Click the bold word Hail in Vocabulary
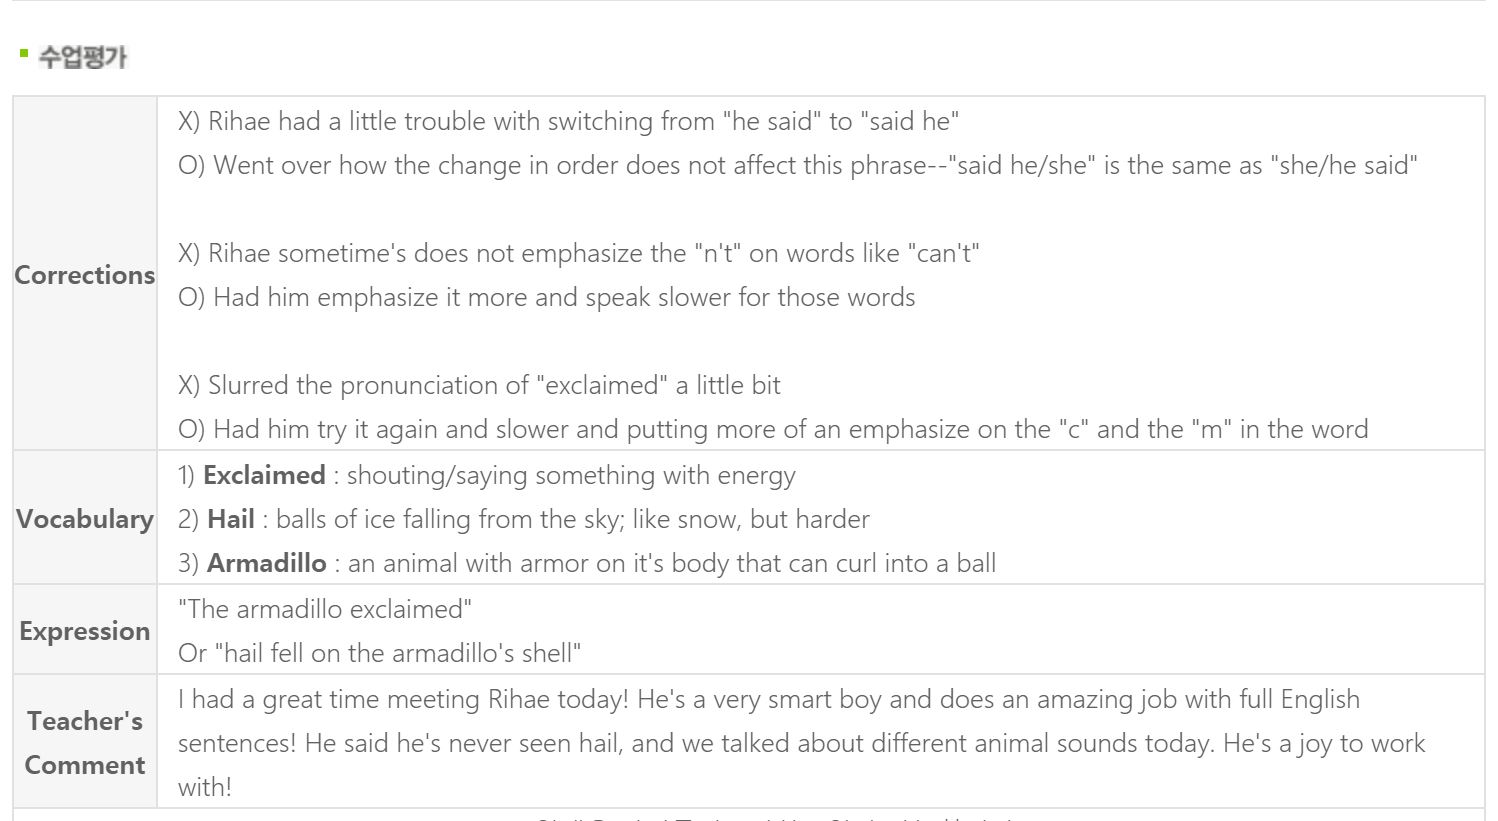Screen dimensions: 1498x821 (231, 519)
